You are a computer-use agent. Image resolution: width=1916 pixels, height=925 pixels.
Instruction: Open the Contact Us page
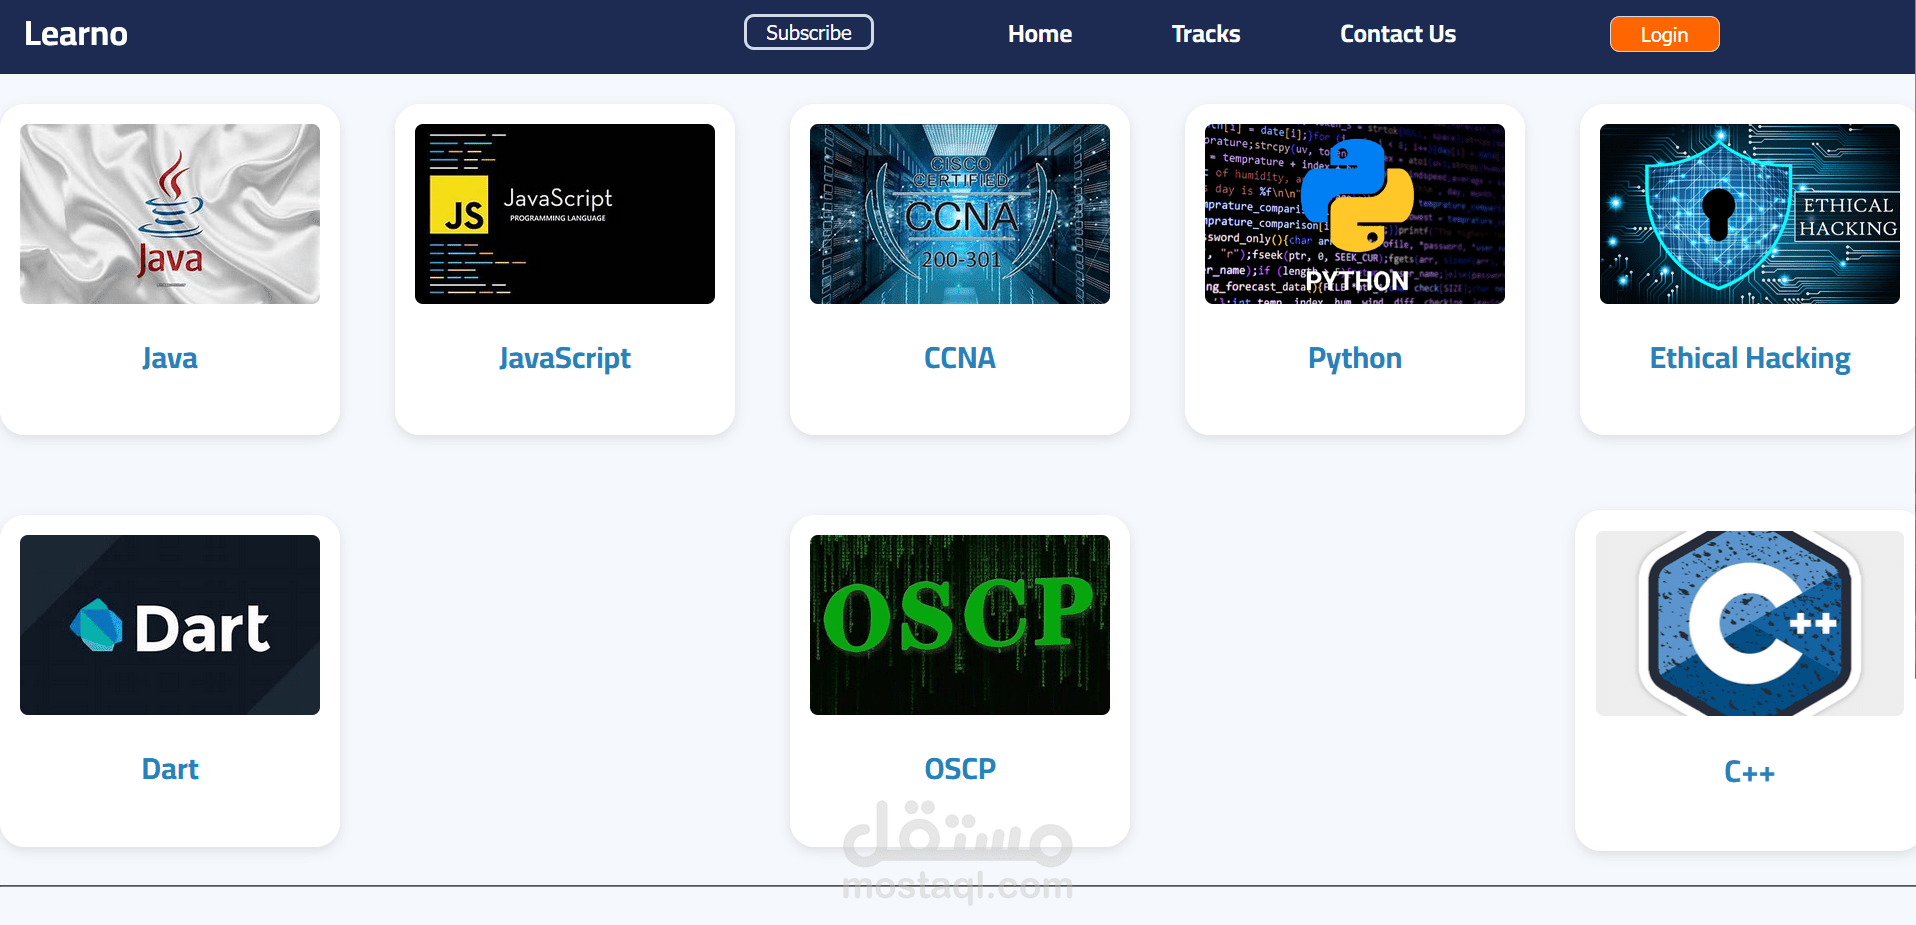point(1398,34)
